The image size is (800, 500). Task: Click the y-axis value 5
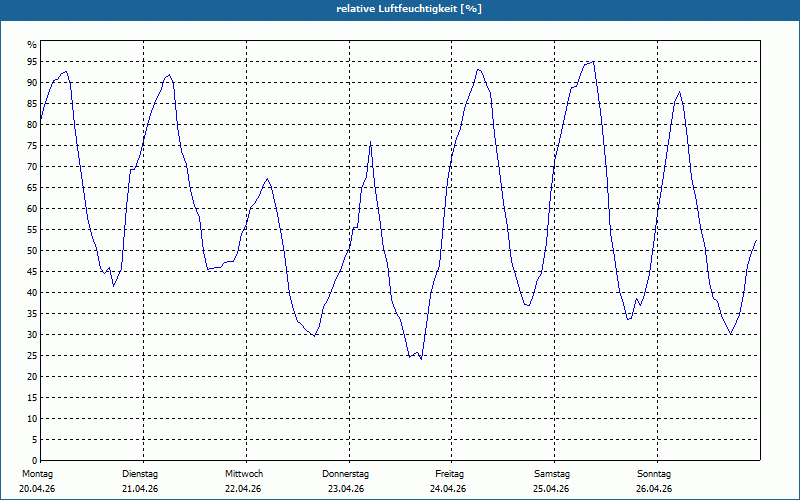34,440
